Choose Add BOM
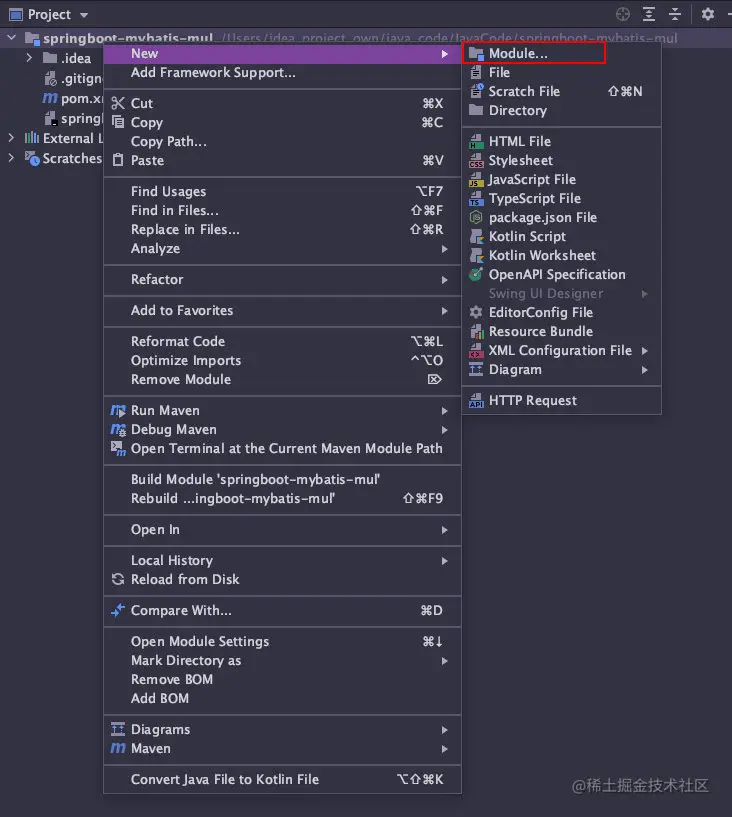 (x=282, y=699)
